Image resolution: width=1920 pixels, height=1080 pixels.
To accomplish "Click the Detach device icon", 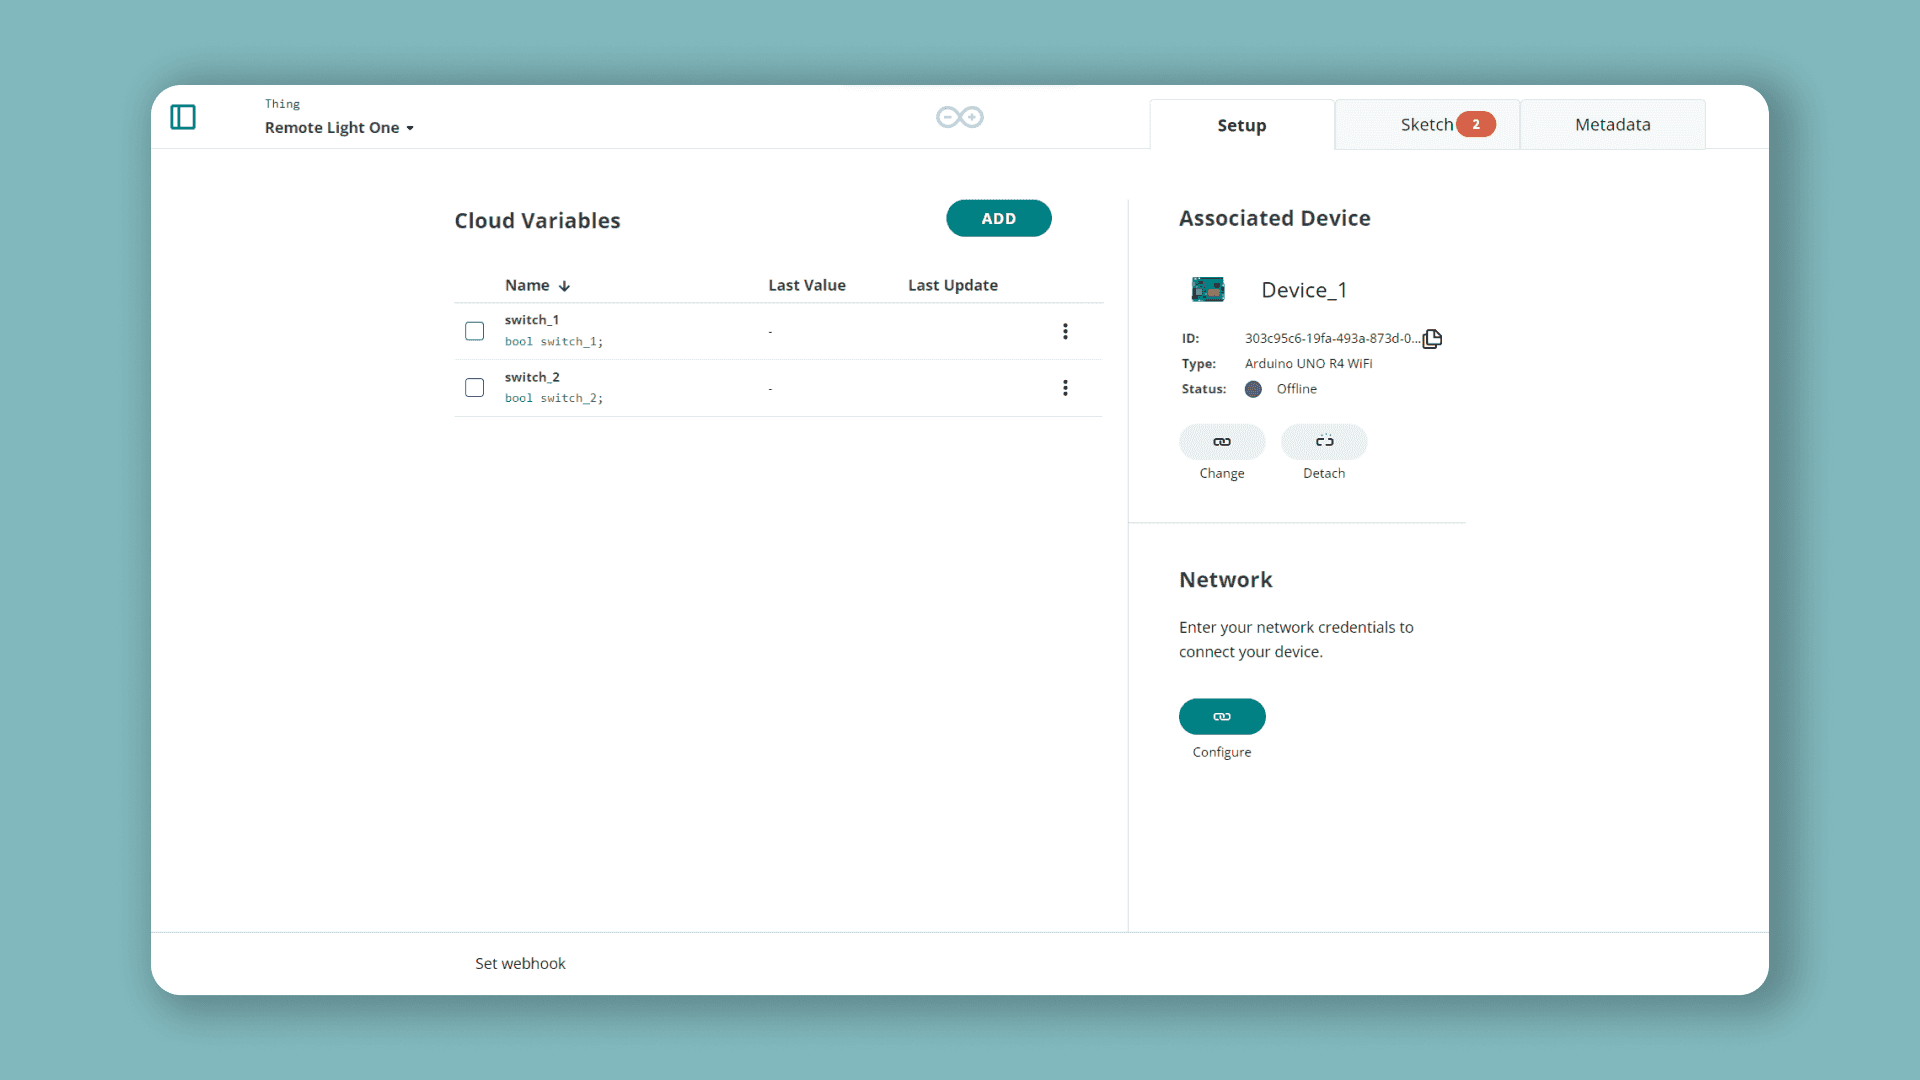I will coord(1323,442).
